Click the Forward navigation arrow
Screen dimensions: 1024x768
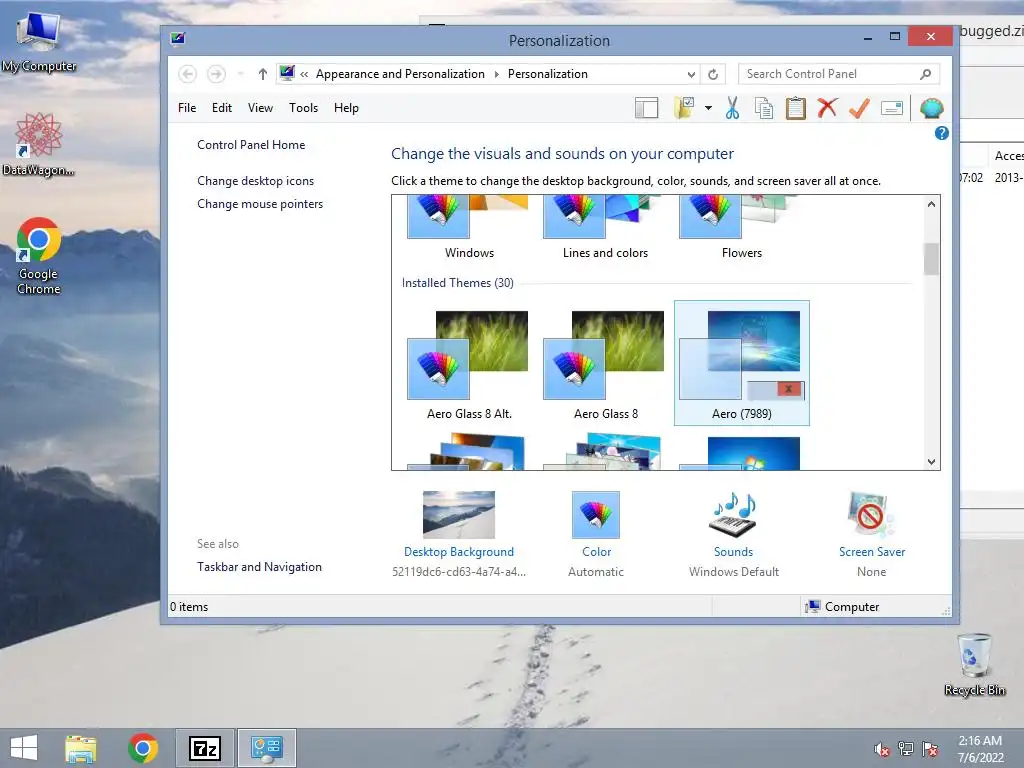pyautogui.click(x=216, y=74)
